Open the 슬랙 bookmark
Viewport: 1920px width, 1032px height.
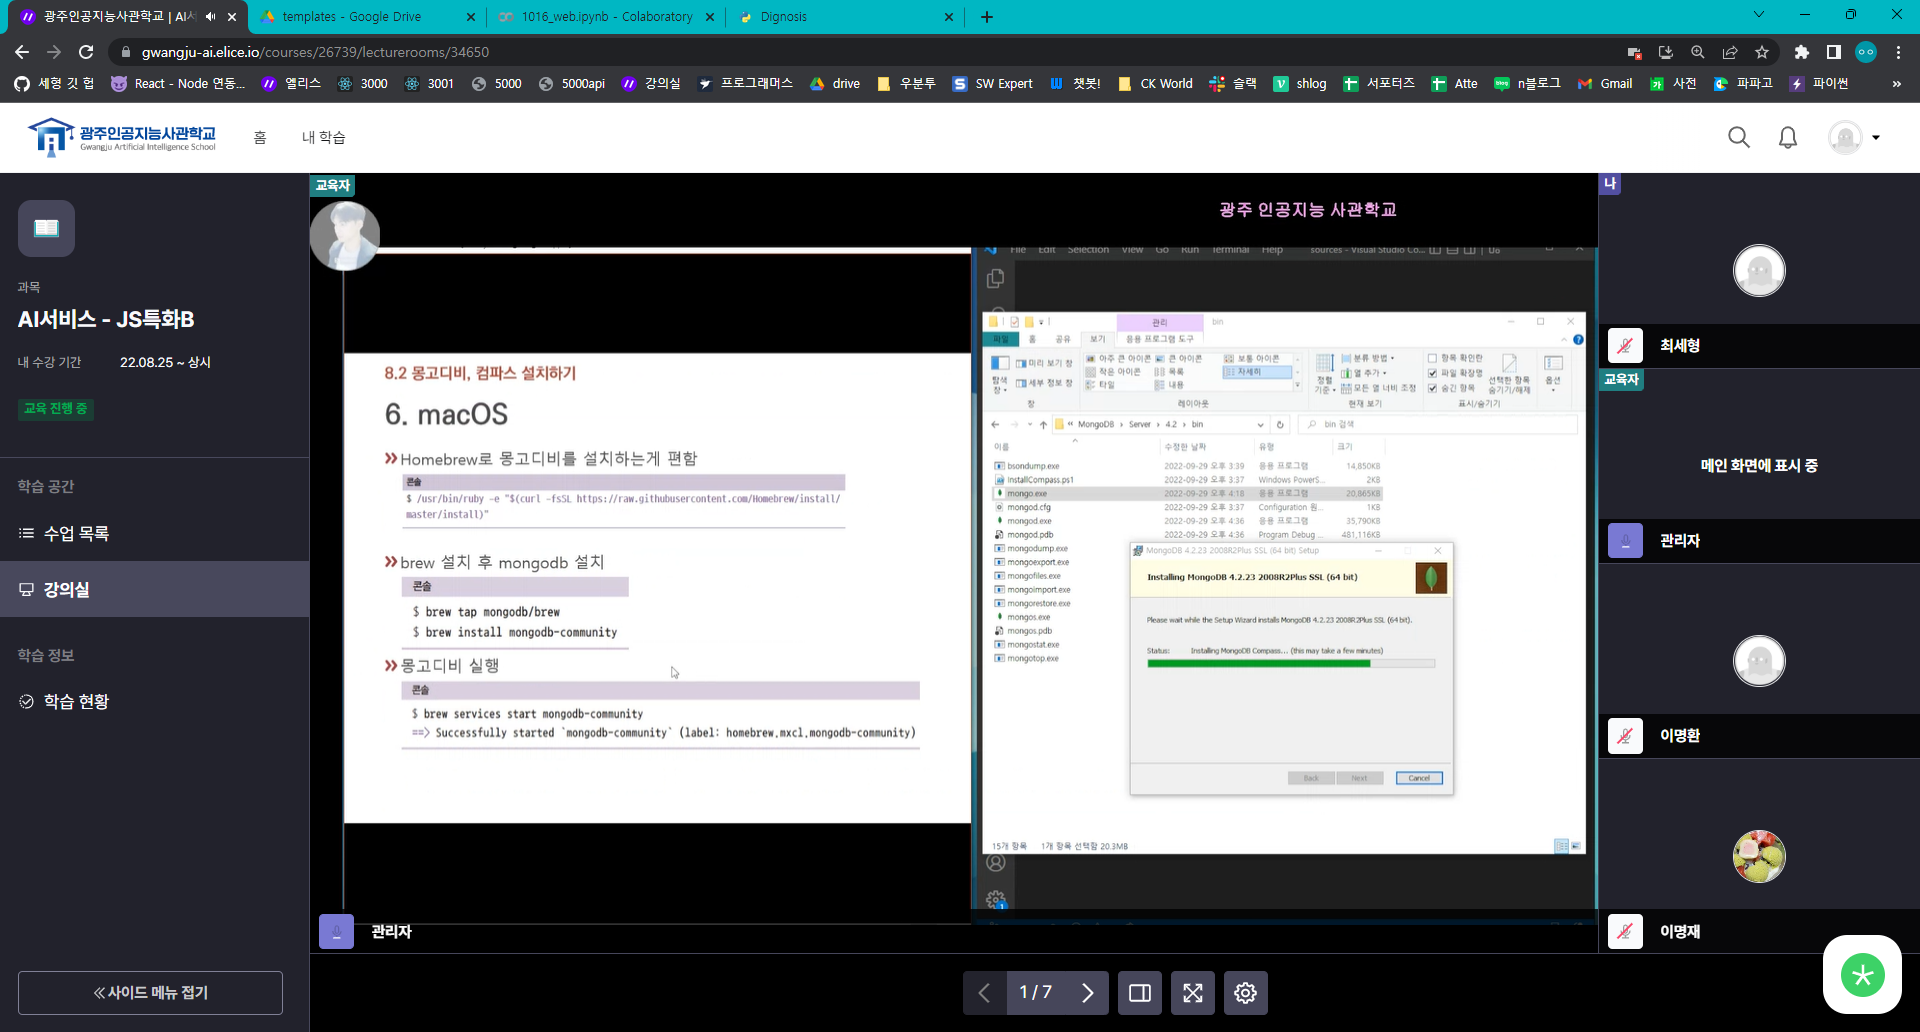[1232, 84]
